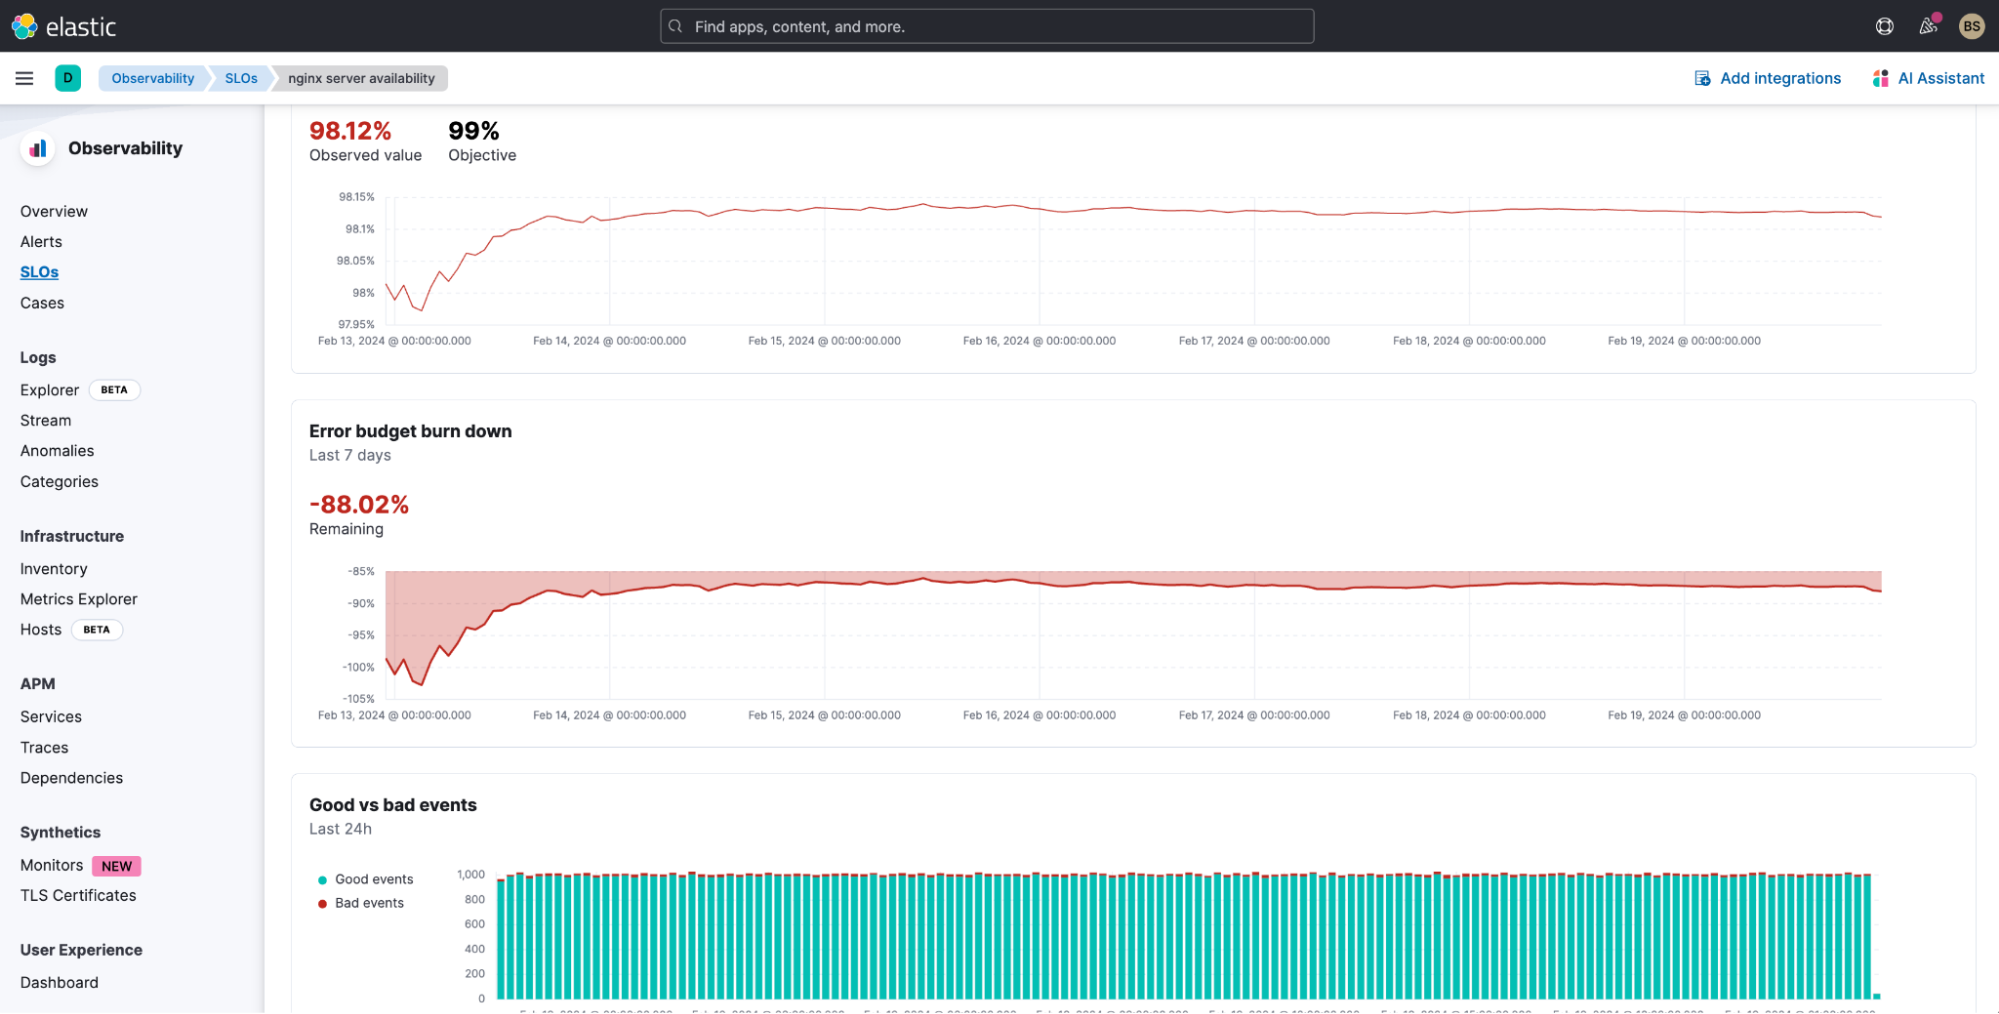The height and width of the screenshot is (1014, 1999).
Task: Click the Elastic logo in header
Action: click(64, 26)
